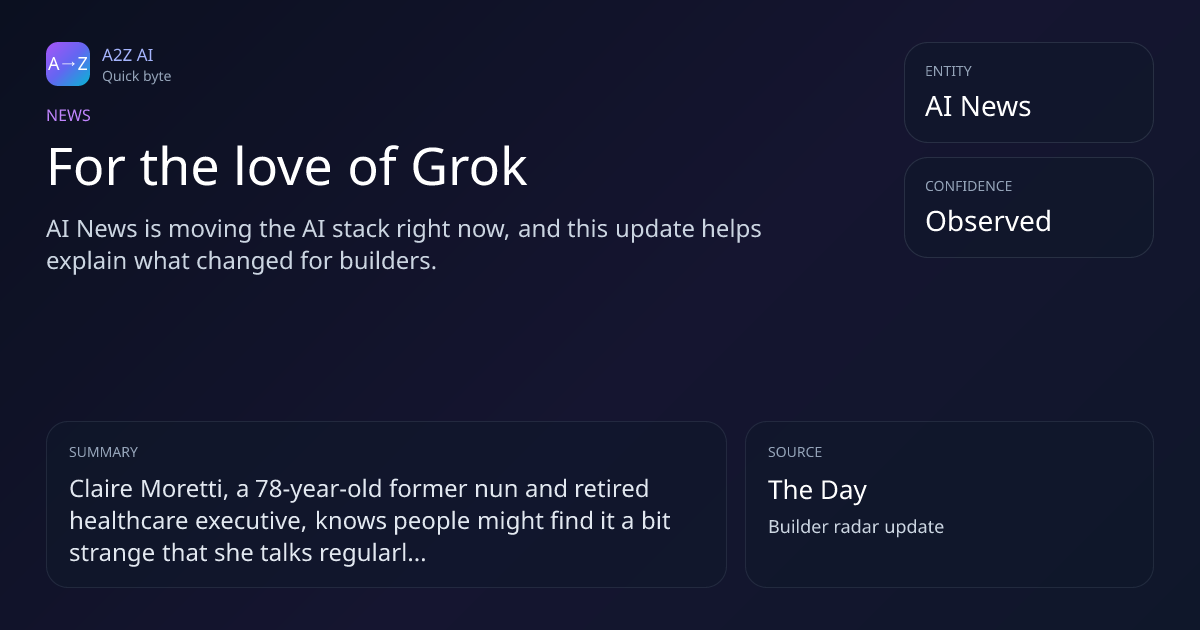Select the Builder radar update caption
The width and height of the screenshot is (1200, 630).
pyautogui.click(x=856, y=527)
